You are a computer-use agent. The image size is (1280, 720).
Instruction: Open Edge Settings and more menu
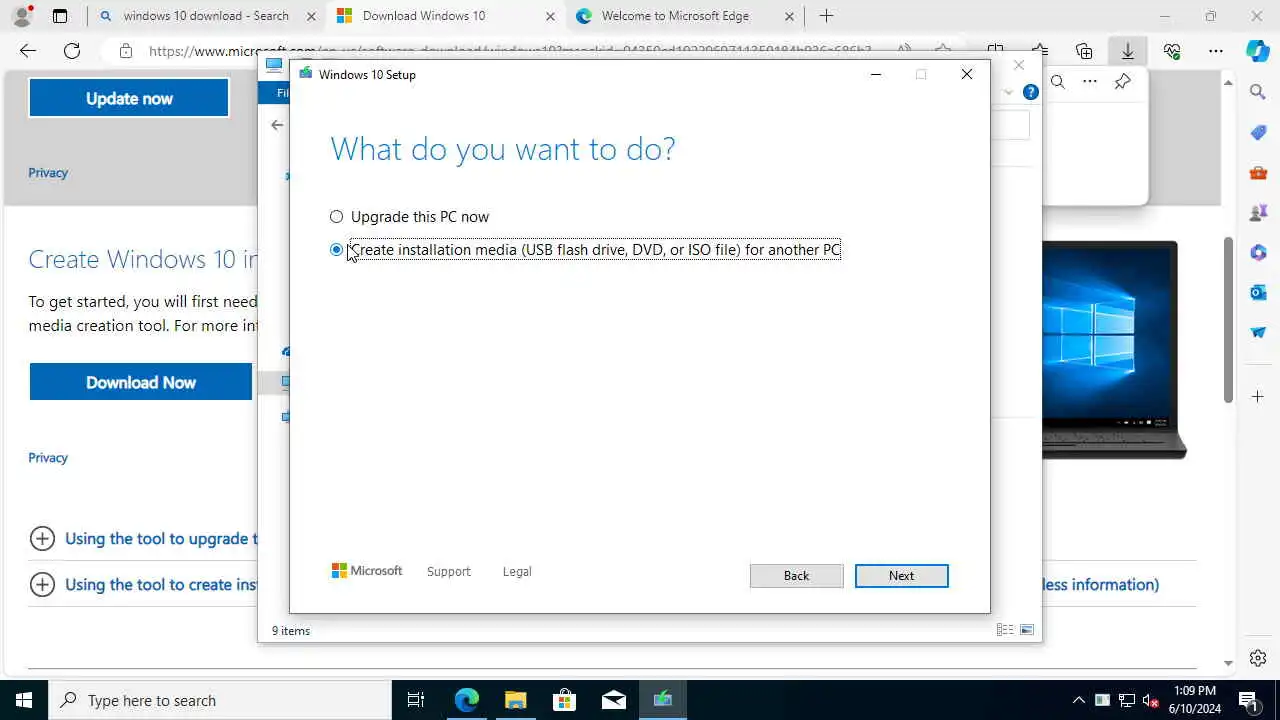[x=1216, y=51]
